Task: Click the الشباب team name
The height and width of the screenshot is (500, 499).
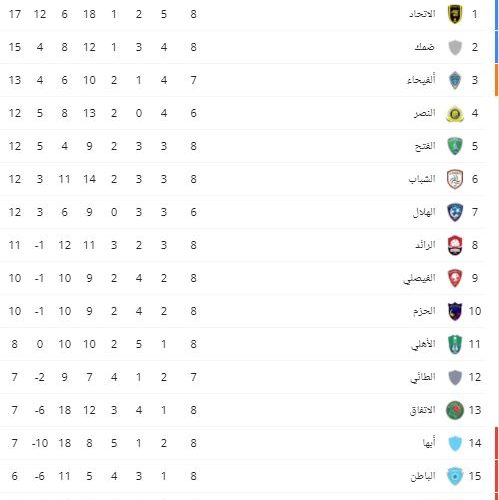Action: click(422, 179)
